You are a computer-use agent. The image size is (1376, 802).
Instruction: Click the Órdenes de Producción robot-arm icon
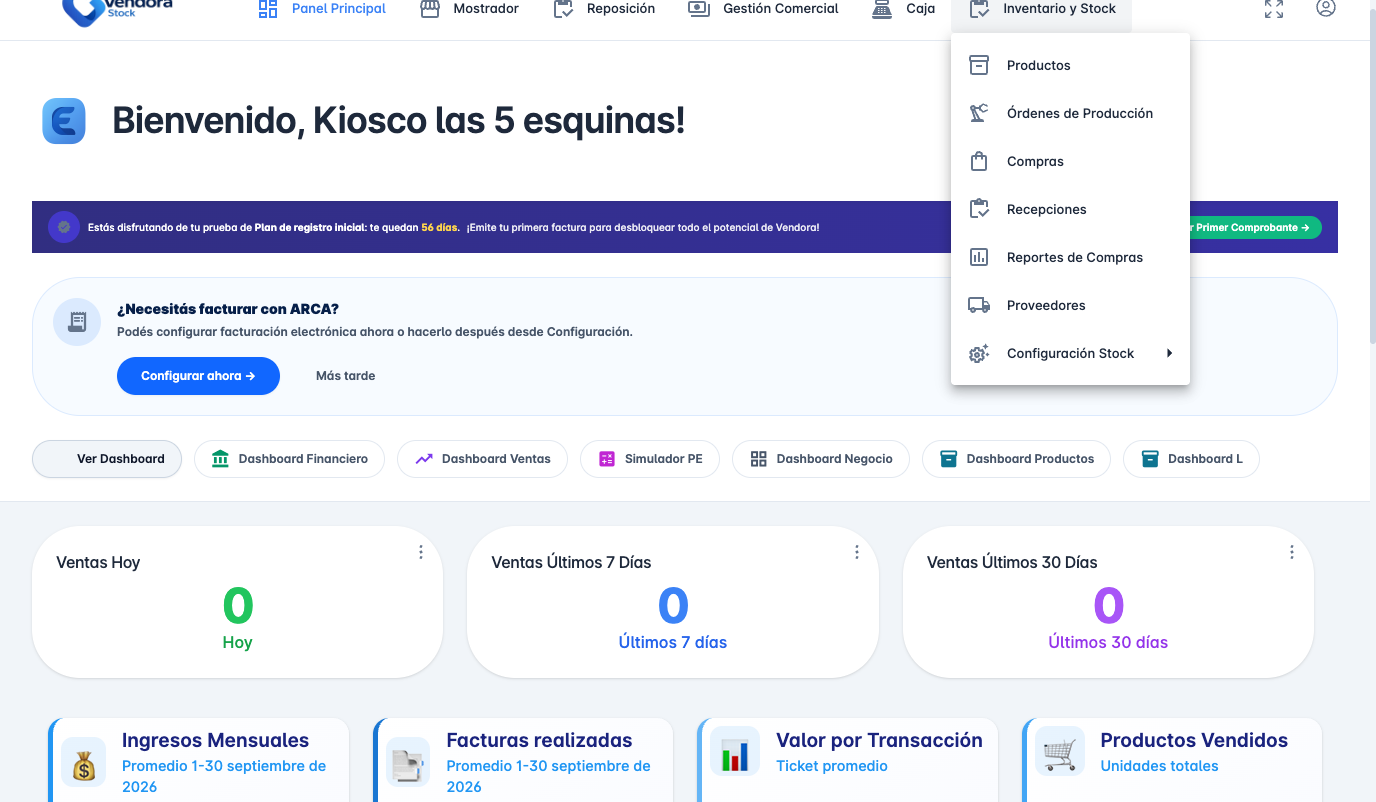pos(979,113)
